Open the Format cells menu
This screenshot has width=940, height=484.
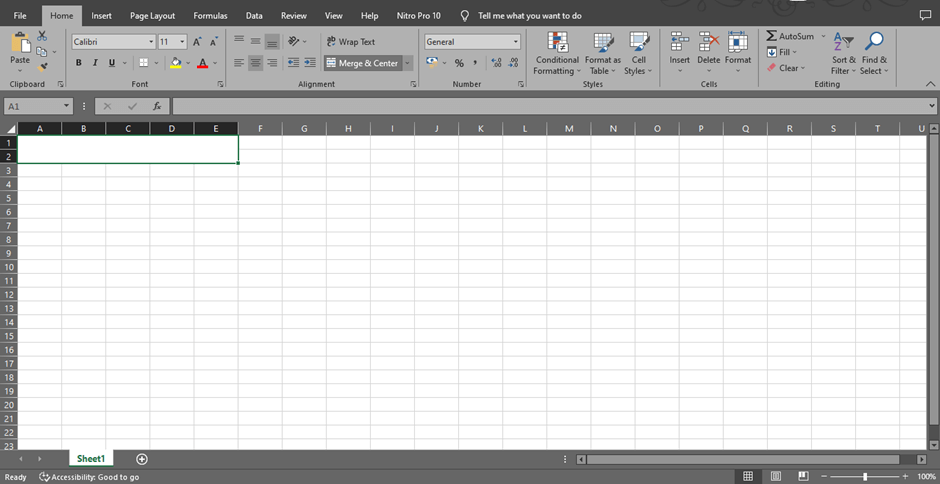point(738,53)
